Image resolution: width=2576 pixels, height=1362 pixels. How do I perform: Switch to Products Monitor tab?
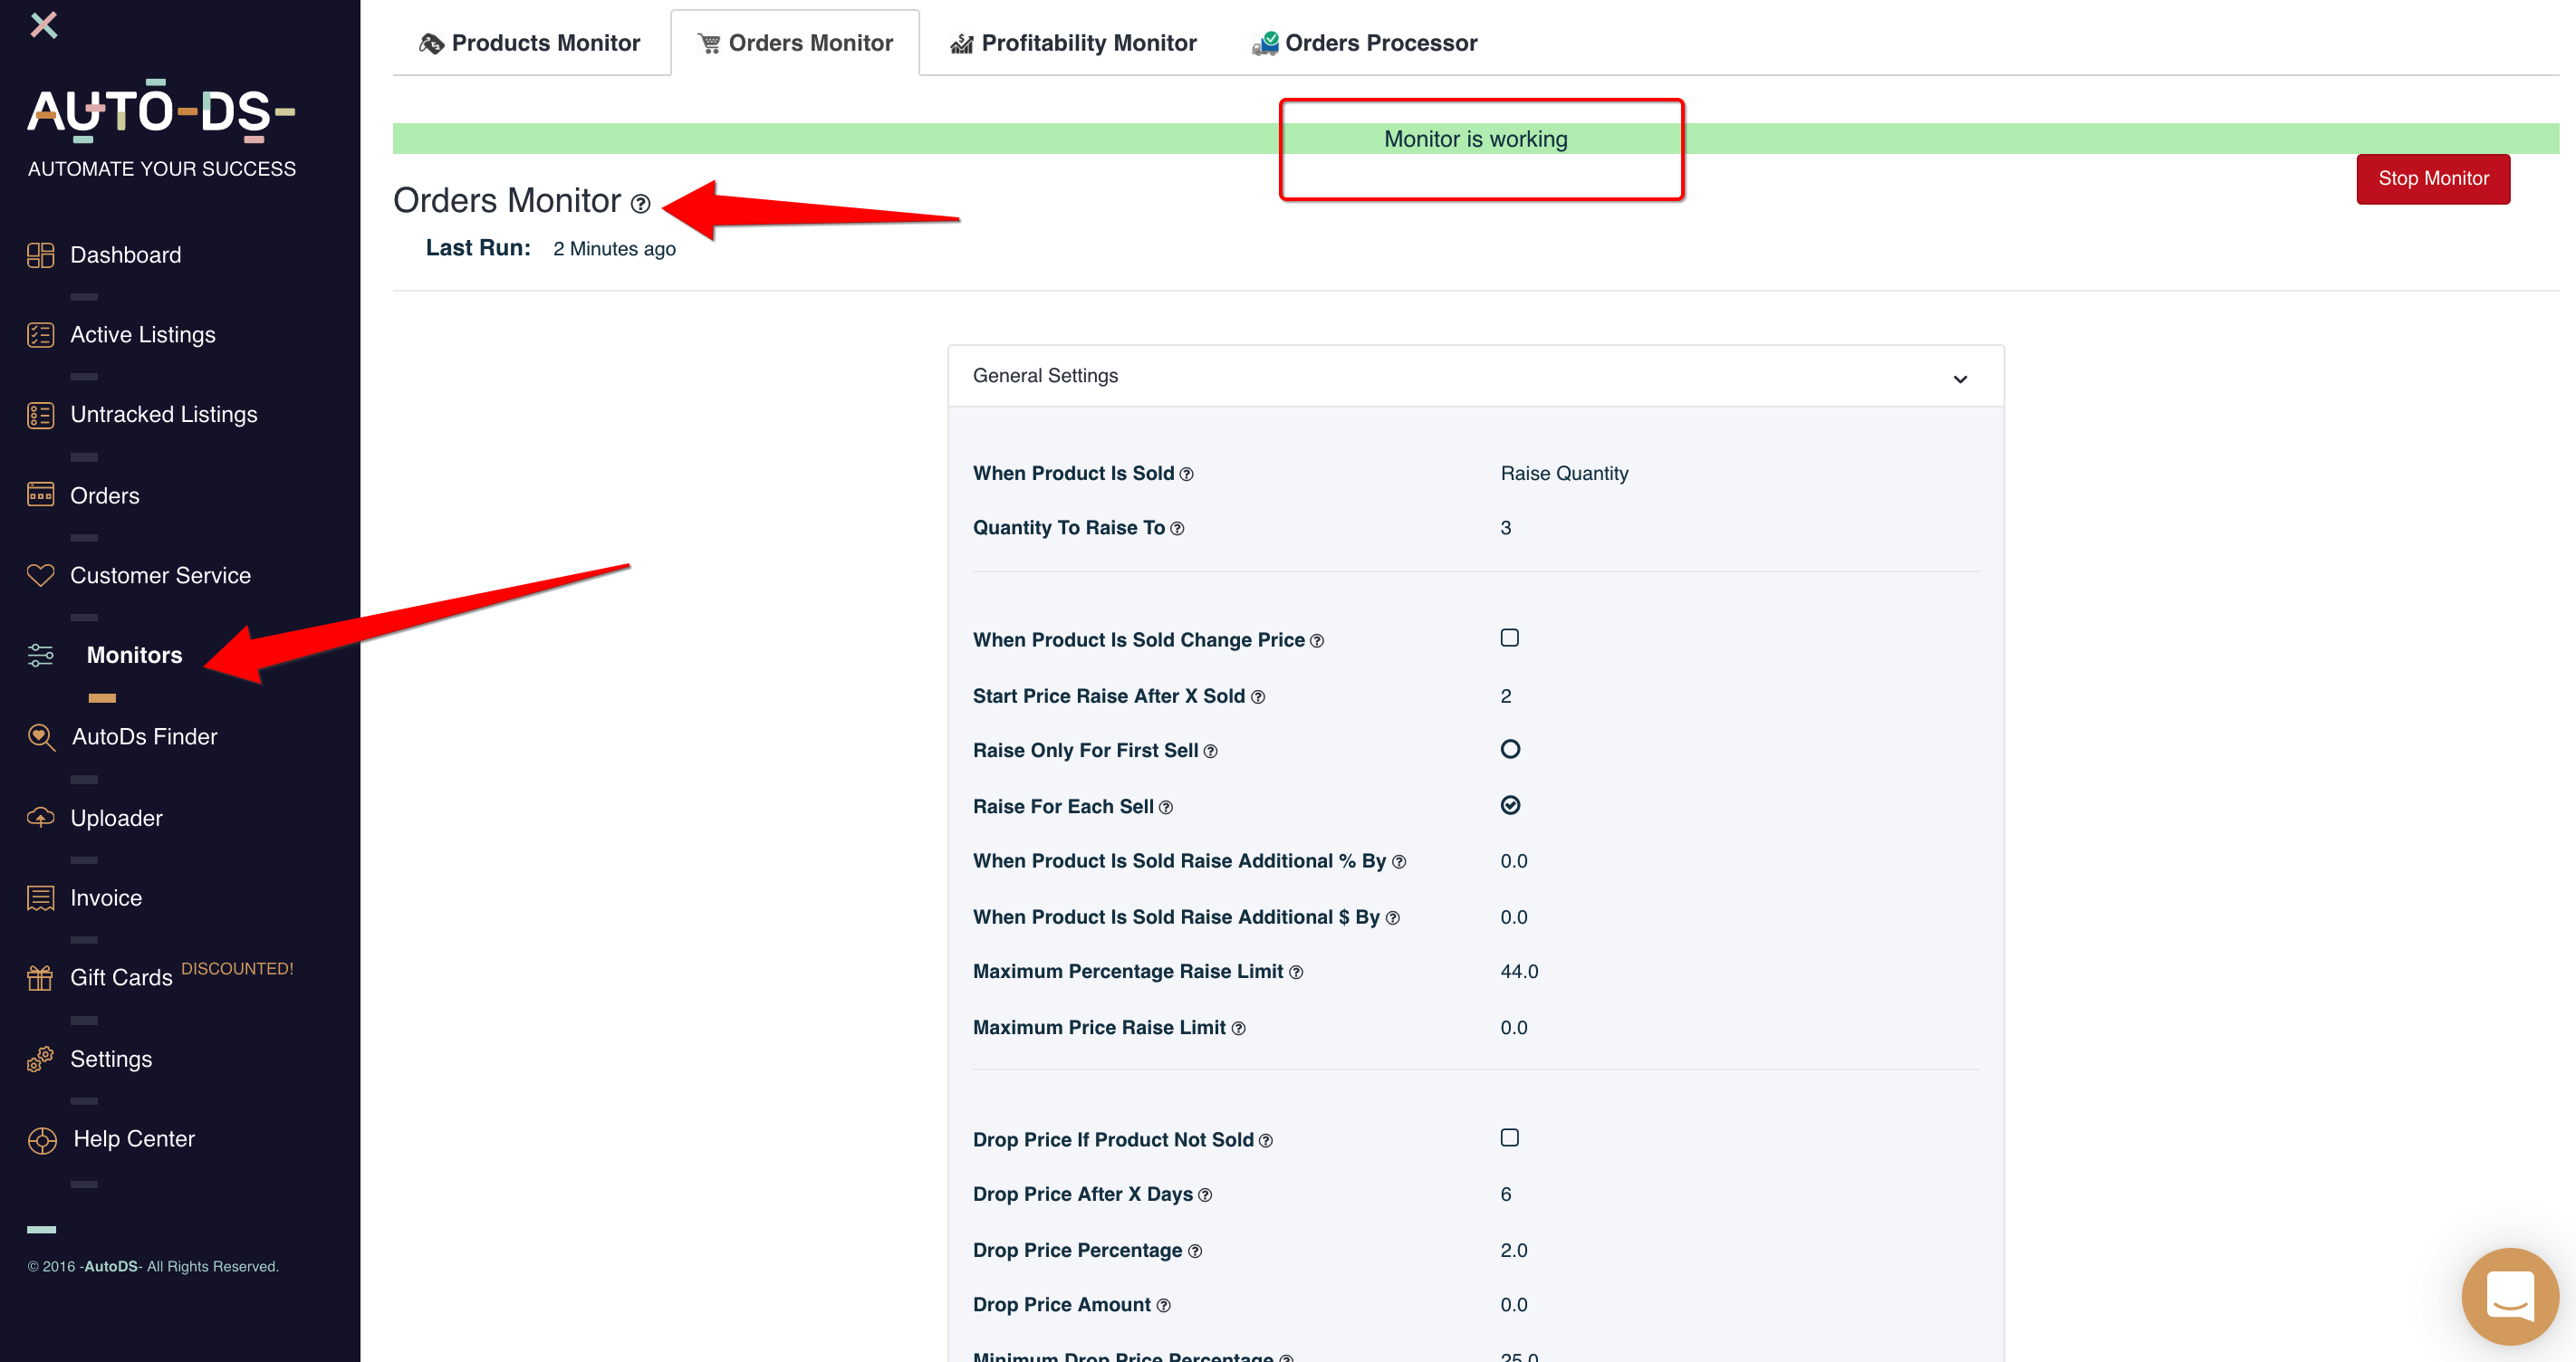pyautogui.click(x=530, y=43)
